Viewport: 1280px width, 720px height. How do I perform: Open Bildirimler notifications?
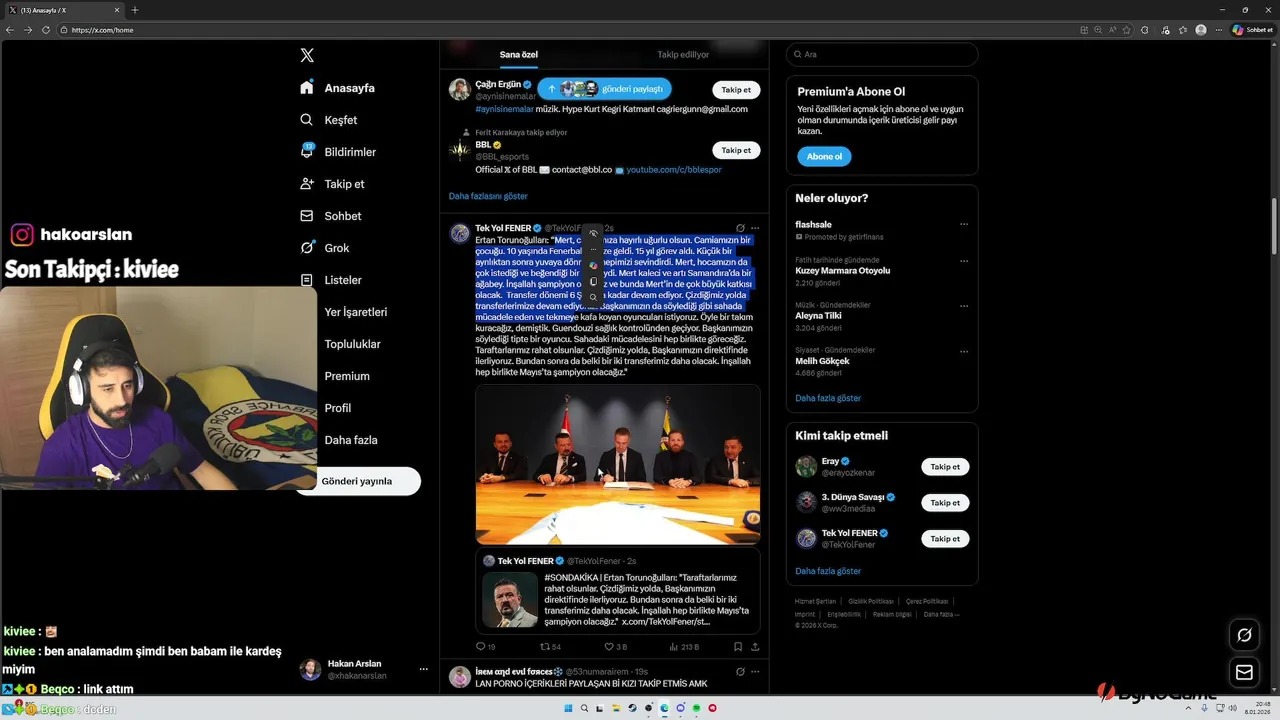[338, 152]
